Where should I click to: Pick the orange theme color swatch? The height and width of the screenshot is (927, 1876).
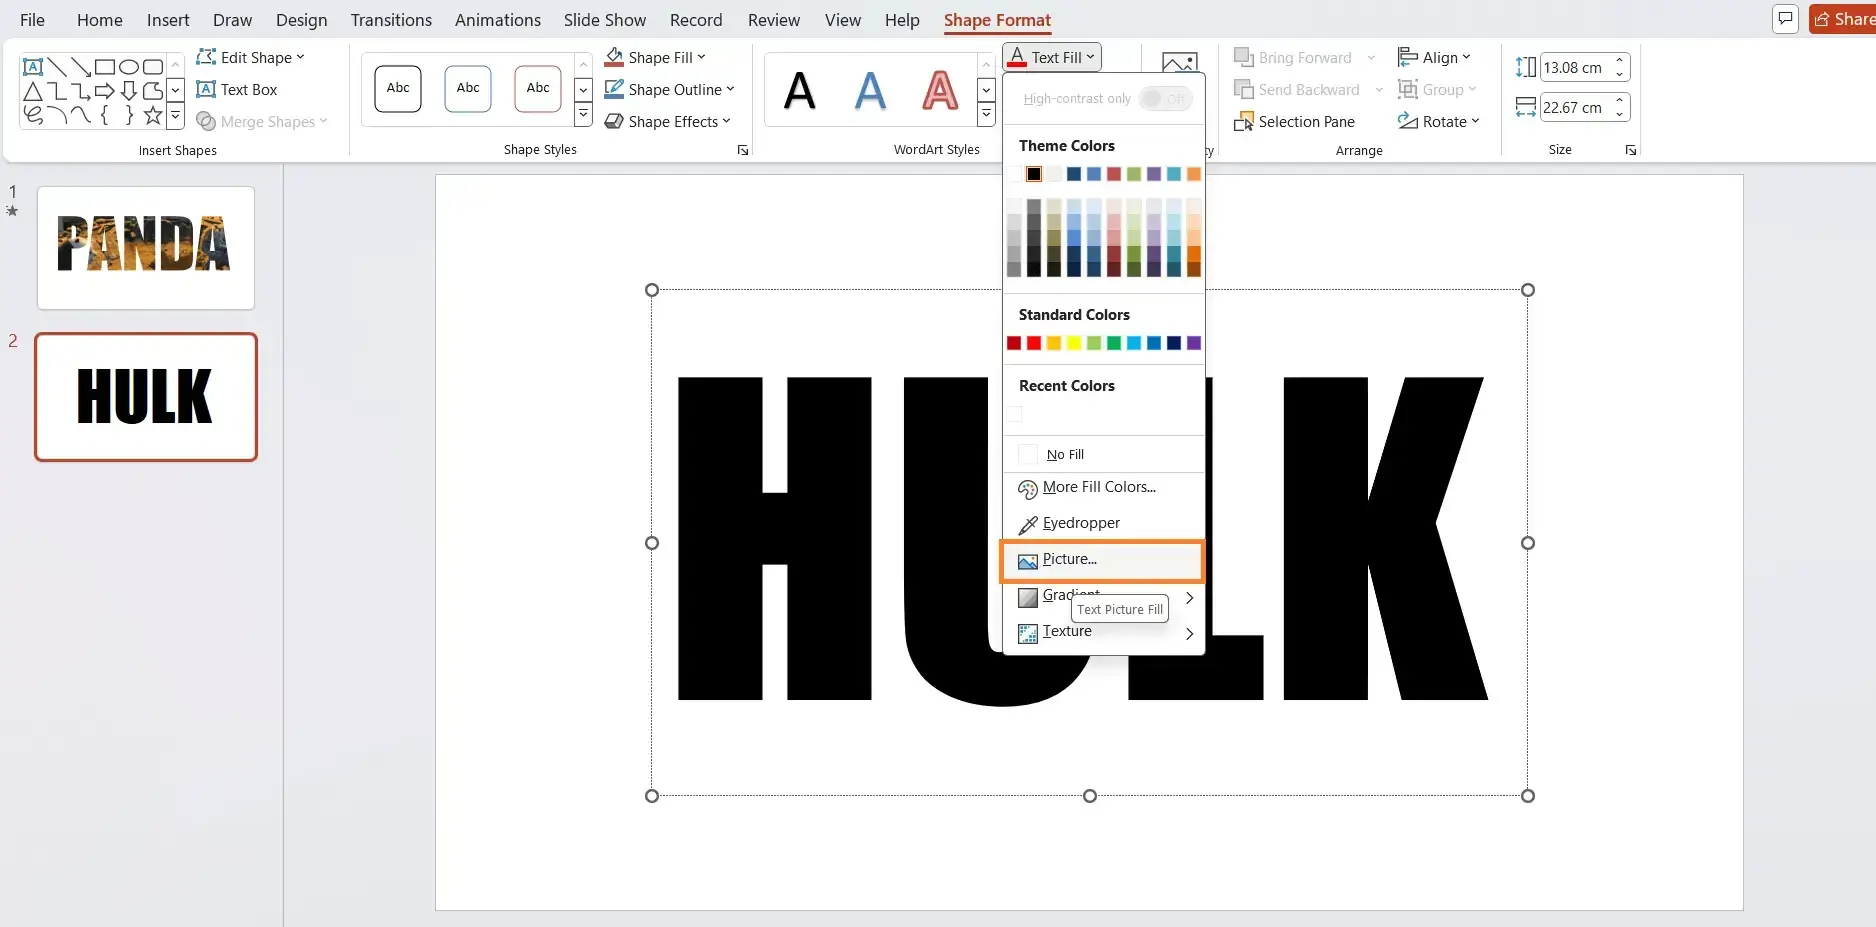(1194, 174)
